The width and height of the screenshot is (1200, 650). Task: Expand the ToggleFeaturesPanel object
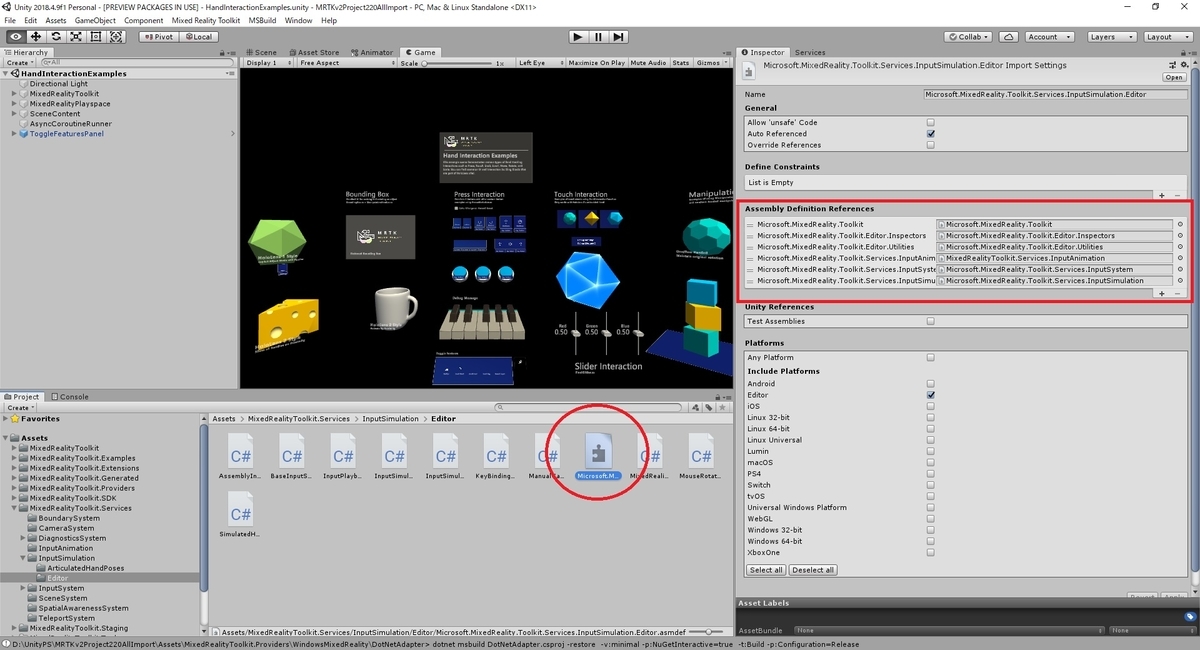click(15, 134)
